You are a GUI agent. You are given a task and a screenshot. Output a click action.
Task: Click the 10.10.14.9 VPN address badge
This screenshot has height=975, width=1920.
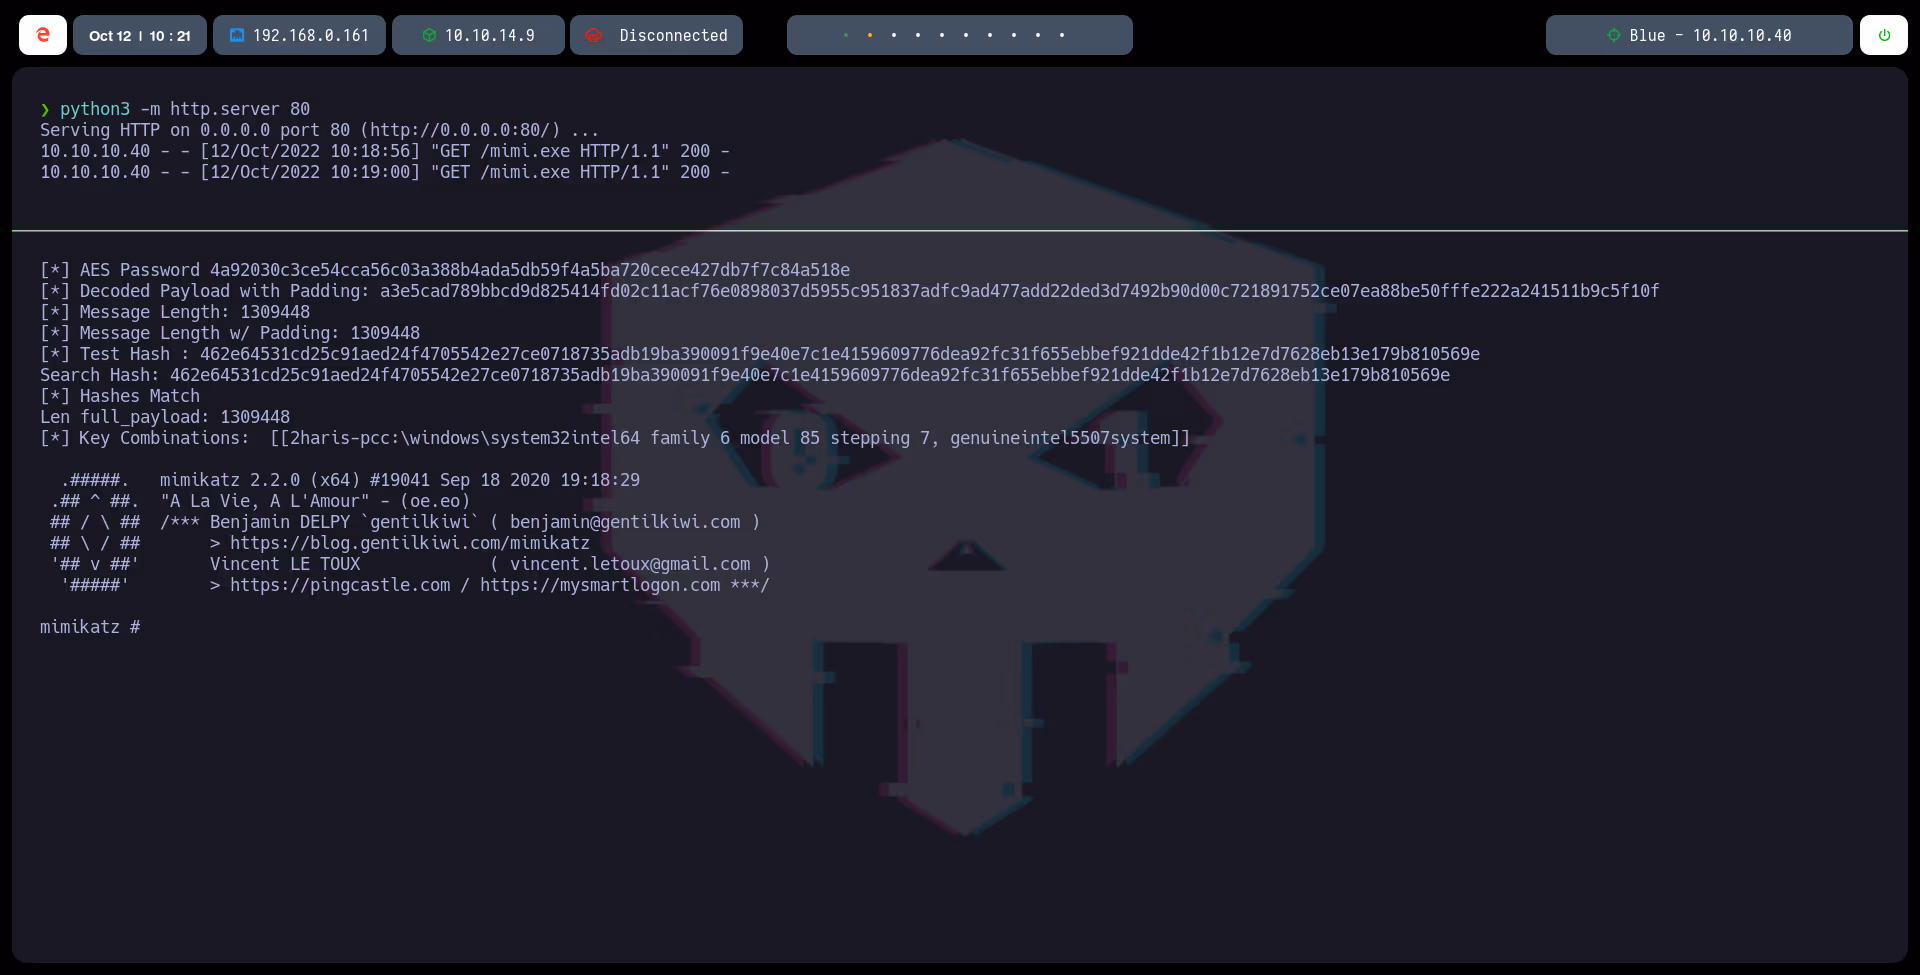(x=478, y=35)
